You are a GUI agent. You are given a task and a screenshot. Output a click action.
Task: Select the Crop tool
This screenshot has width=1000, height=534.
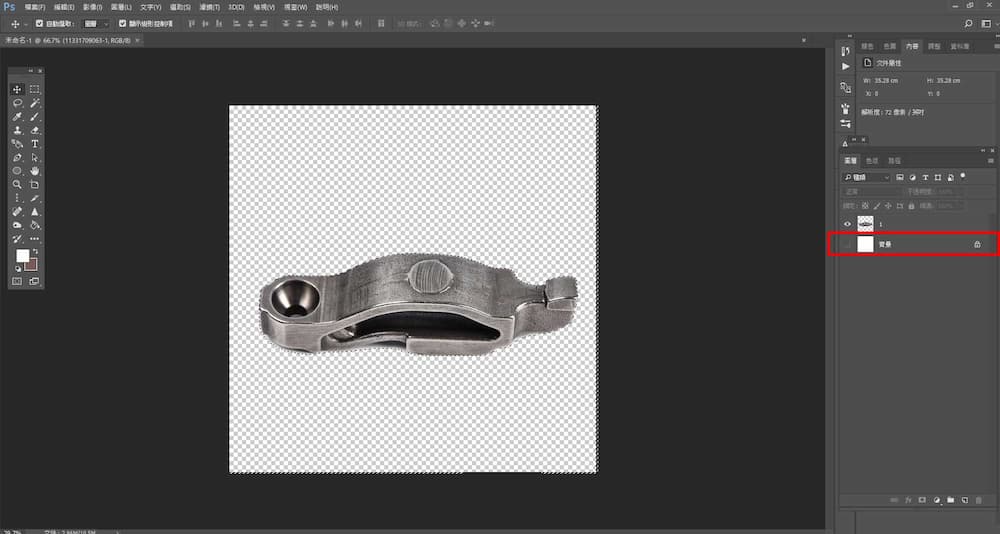click(x=34, y=184)
